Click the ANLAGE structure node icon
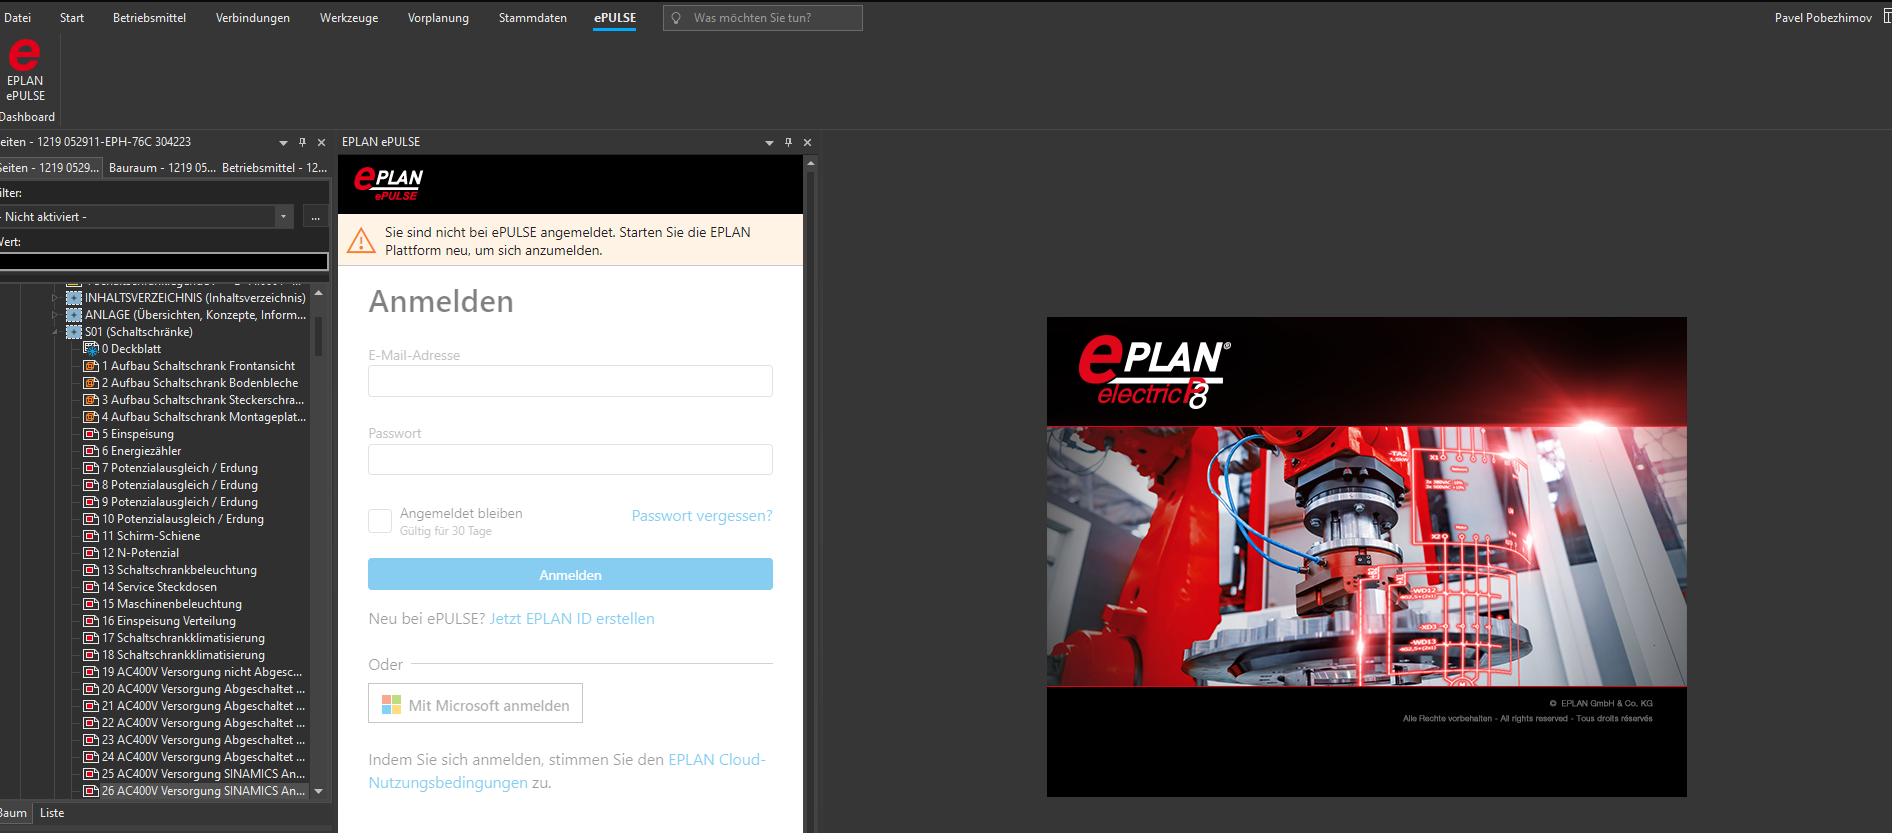Viewport: 1892px width, 833px height. point(74,315)
